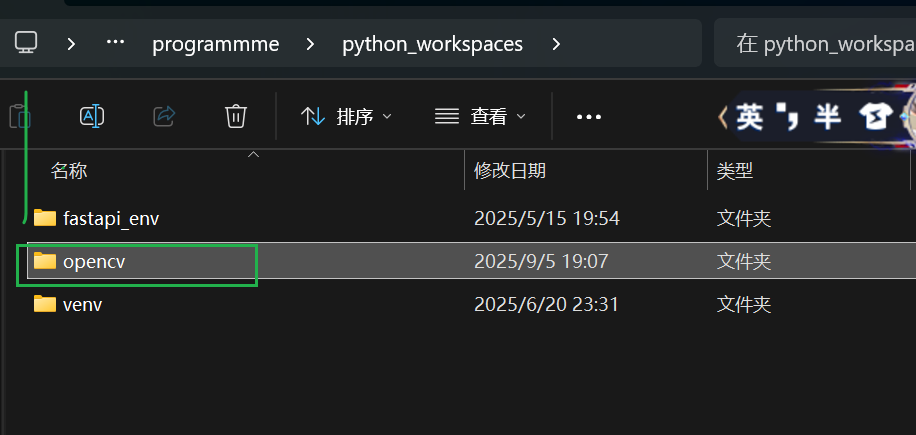The width and height of the screenshot is (916, 435).
Task: Click the This PC monitor icon
Action: click(26, 43)
